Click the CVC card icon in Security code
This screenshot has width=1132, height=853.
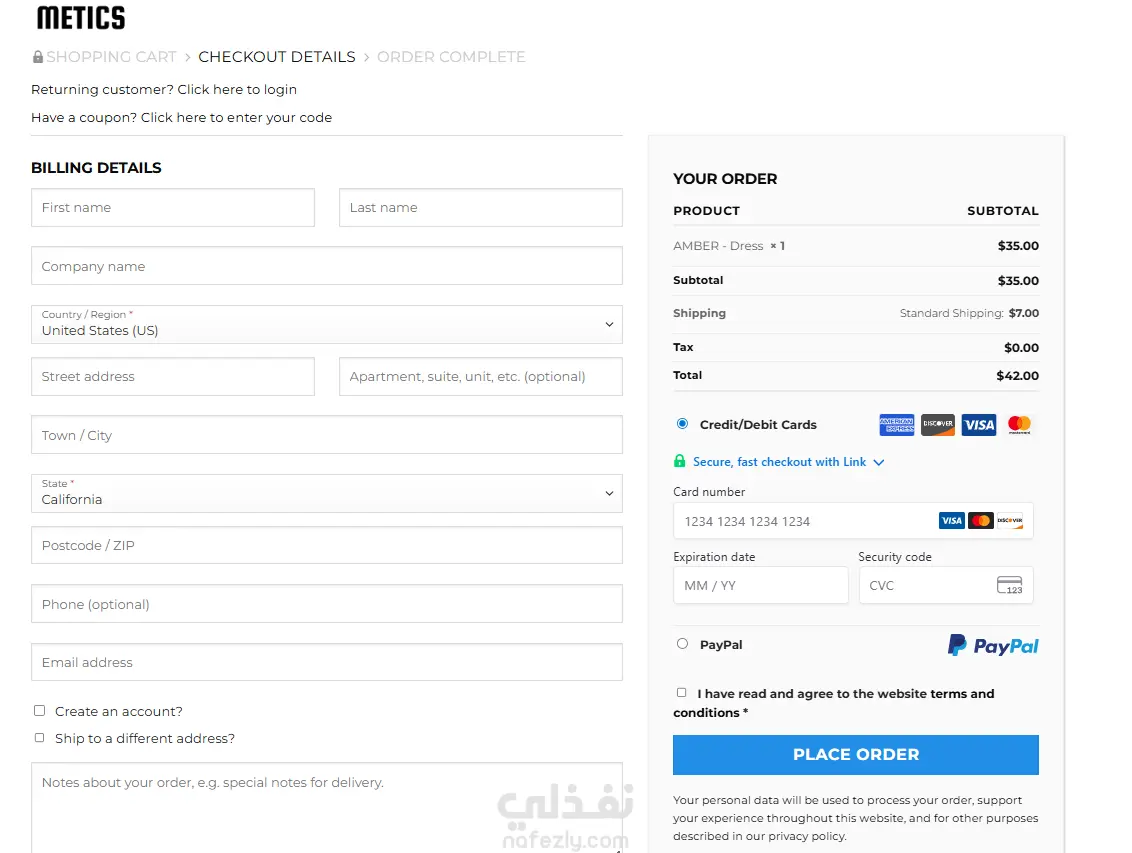pyautogui.click(x=1009, y=586)
